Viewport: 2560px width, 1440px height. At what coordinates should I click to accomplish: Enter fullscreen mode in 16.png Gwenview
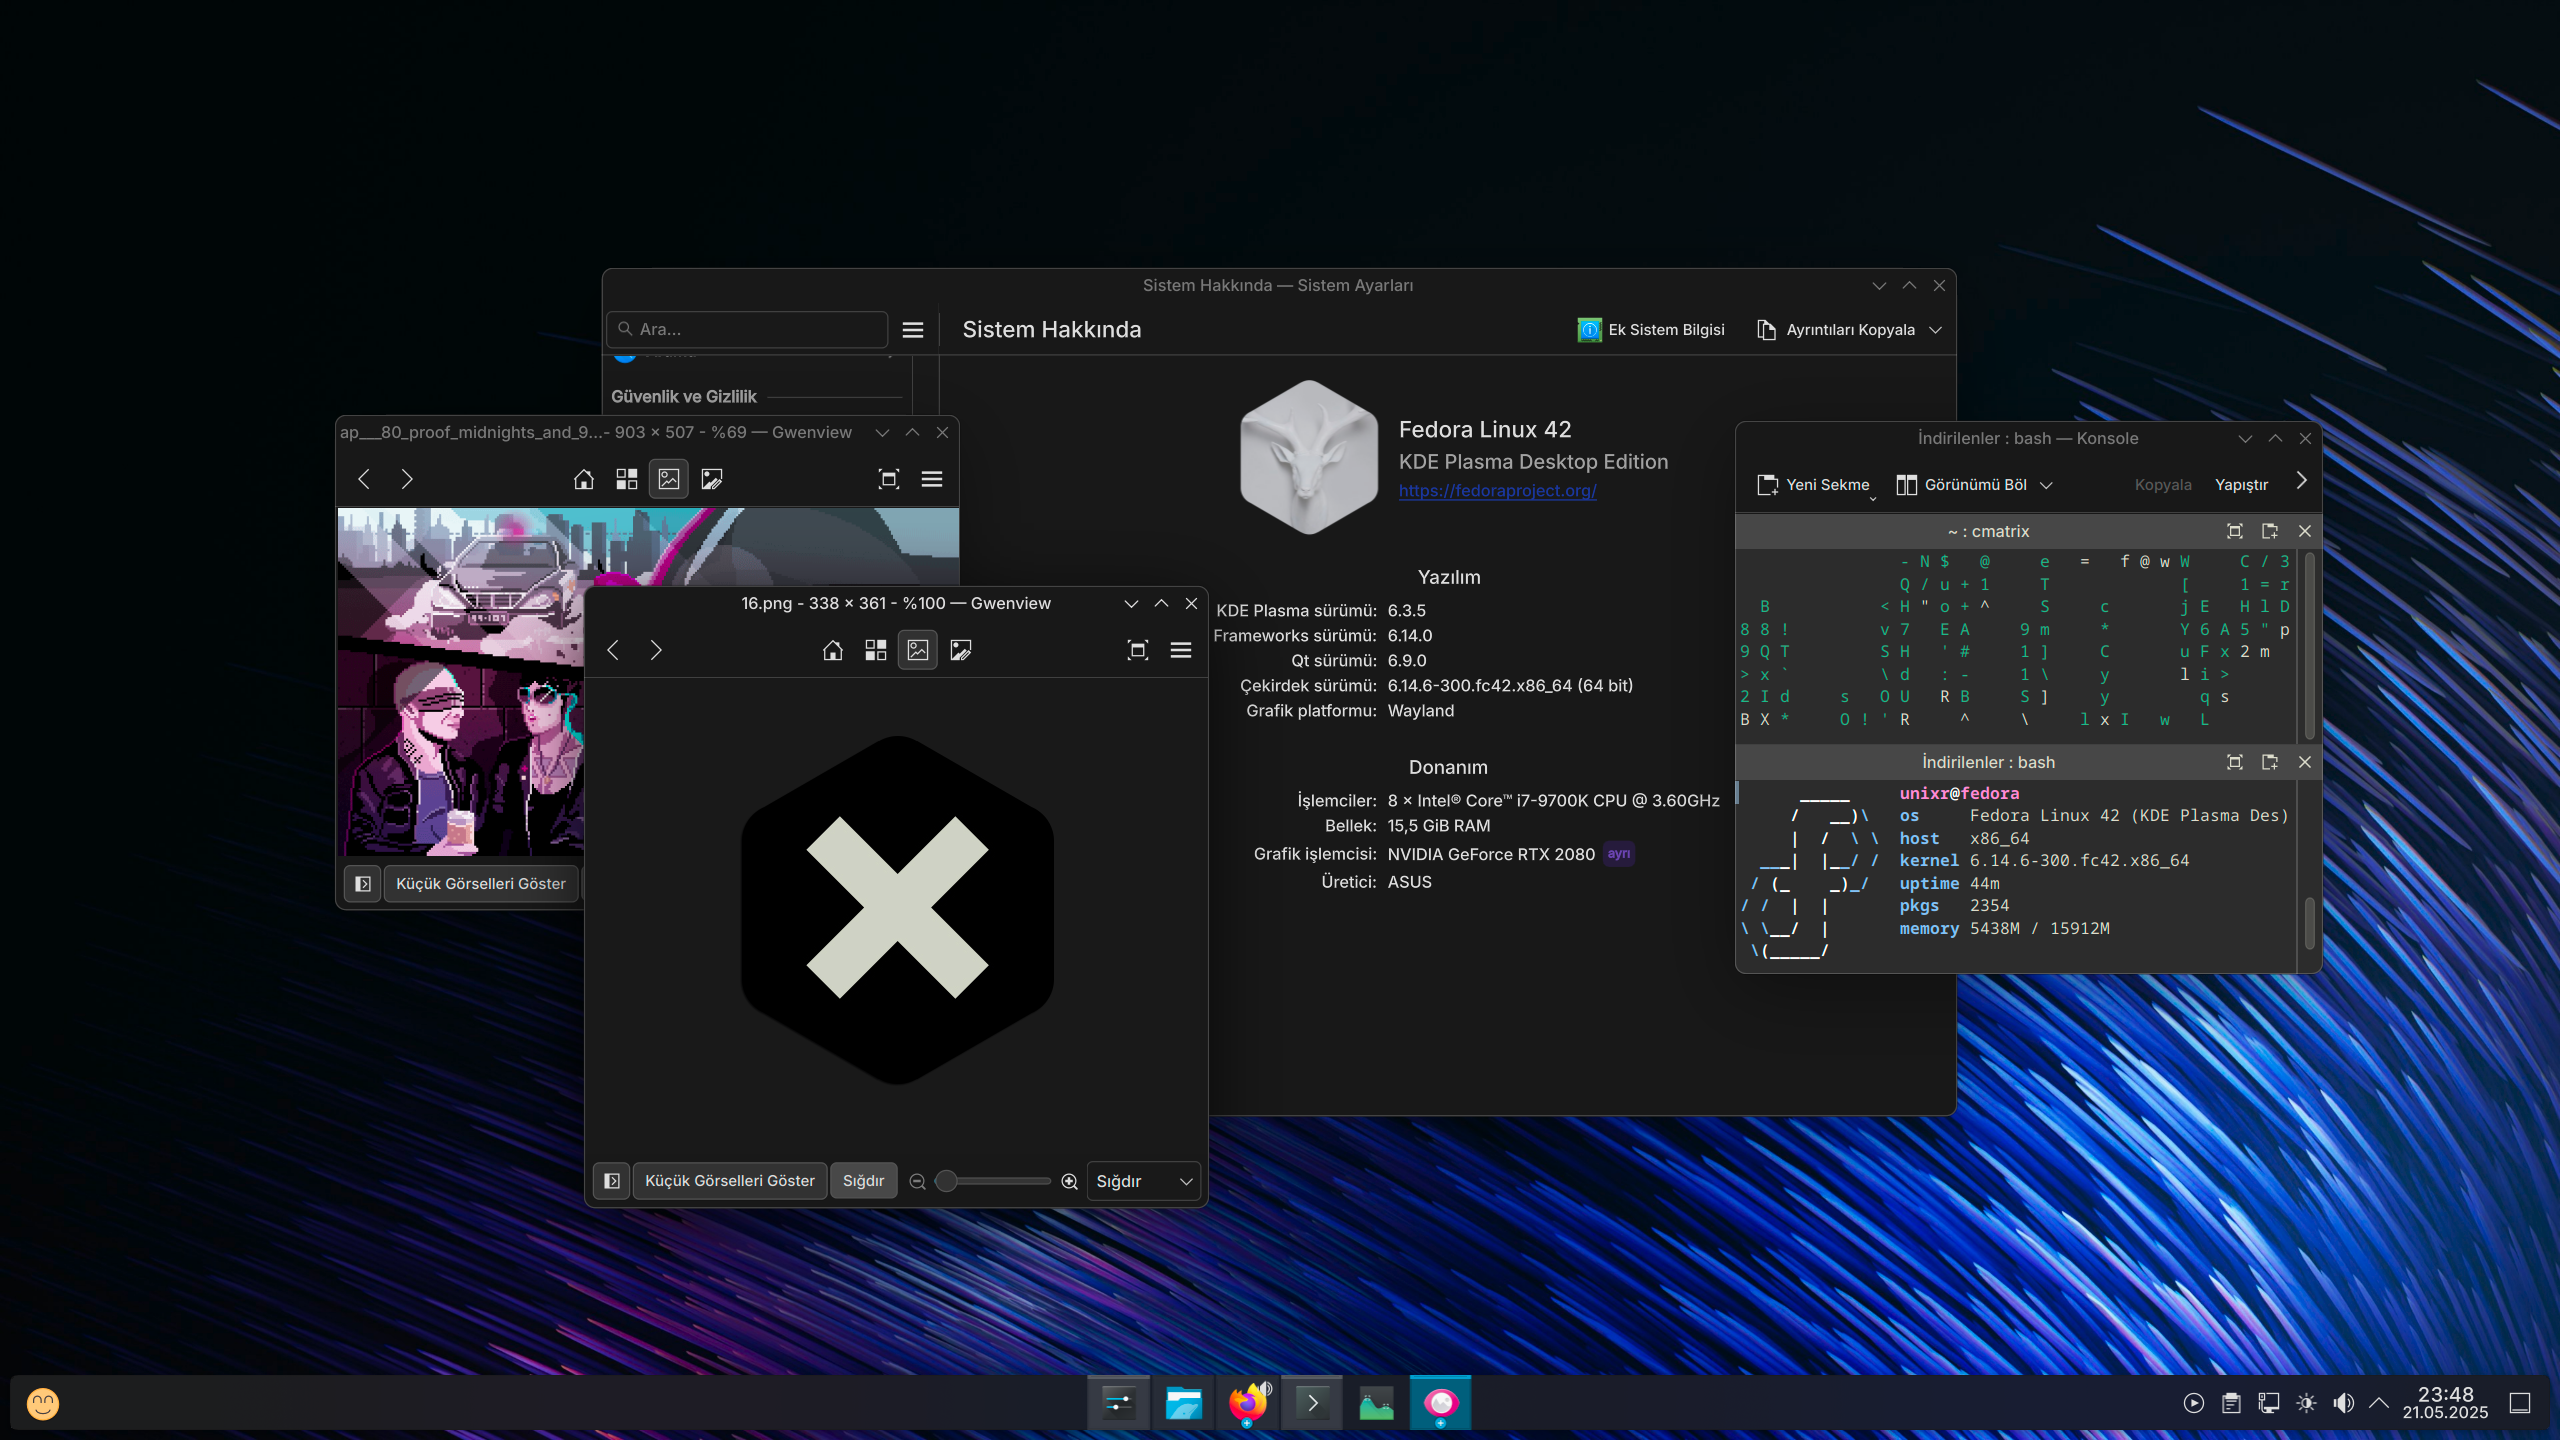coord(1137,650)
